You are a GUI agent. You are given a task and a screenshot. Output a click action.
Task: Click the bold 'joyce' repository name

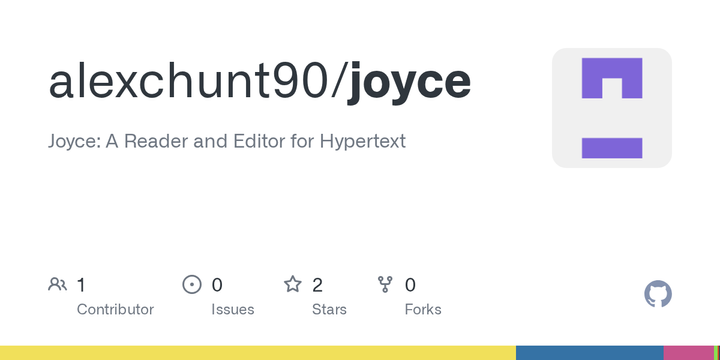click(x=410, y=84)
